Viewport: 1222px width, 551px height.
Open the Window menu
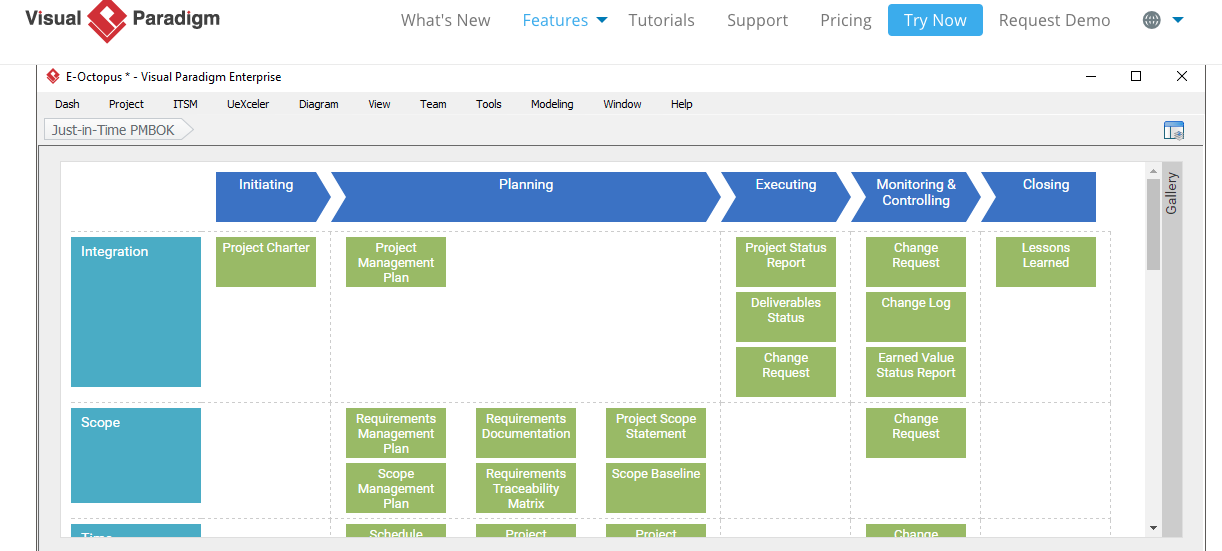click(622, 104)
